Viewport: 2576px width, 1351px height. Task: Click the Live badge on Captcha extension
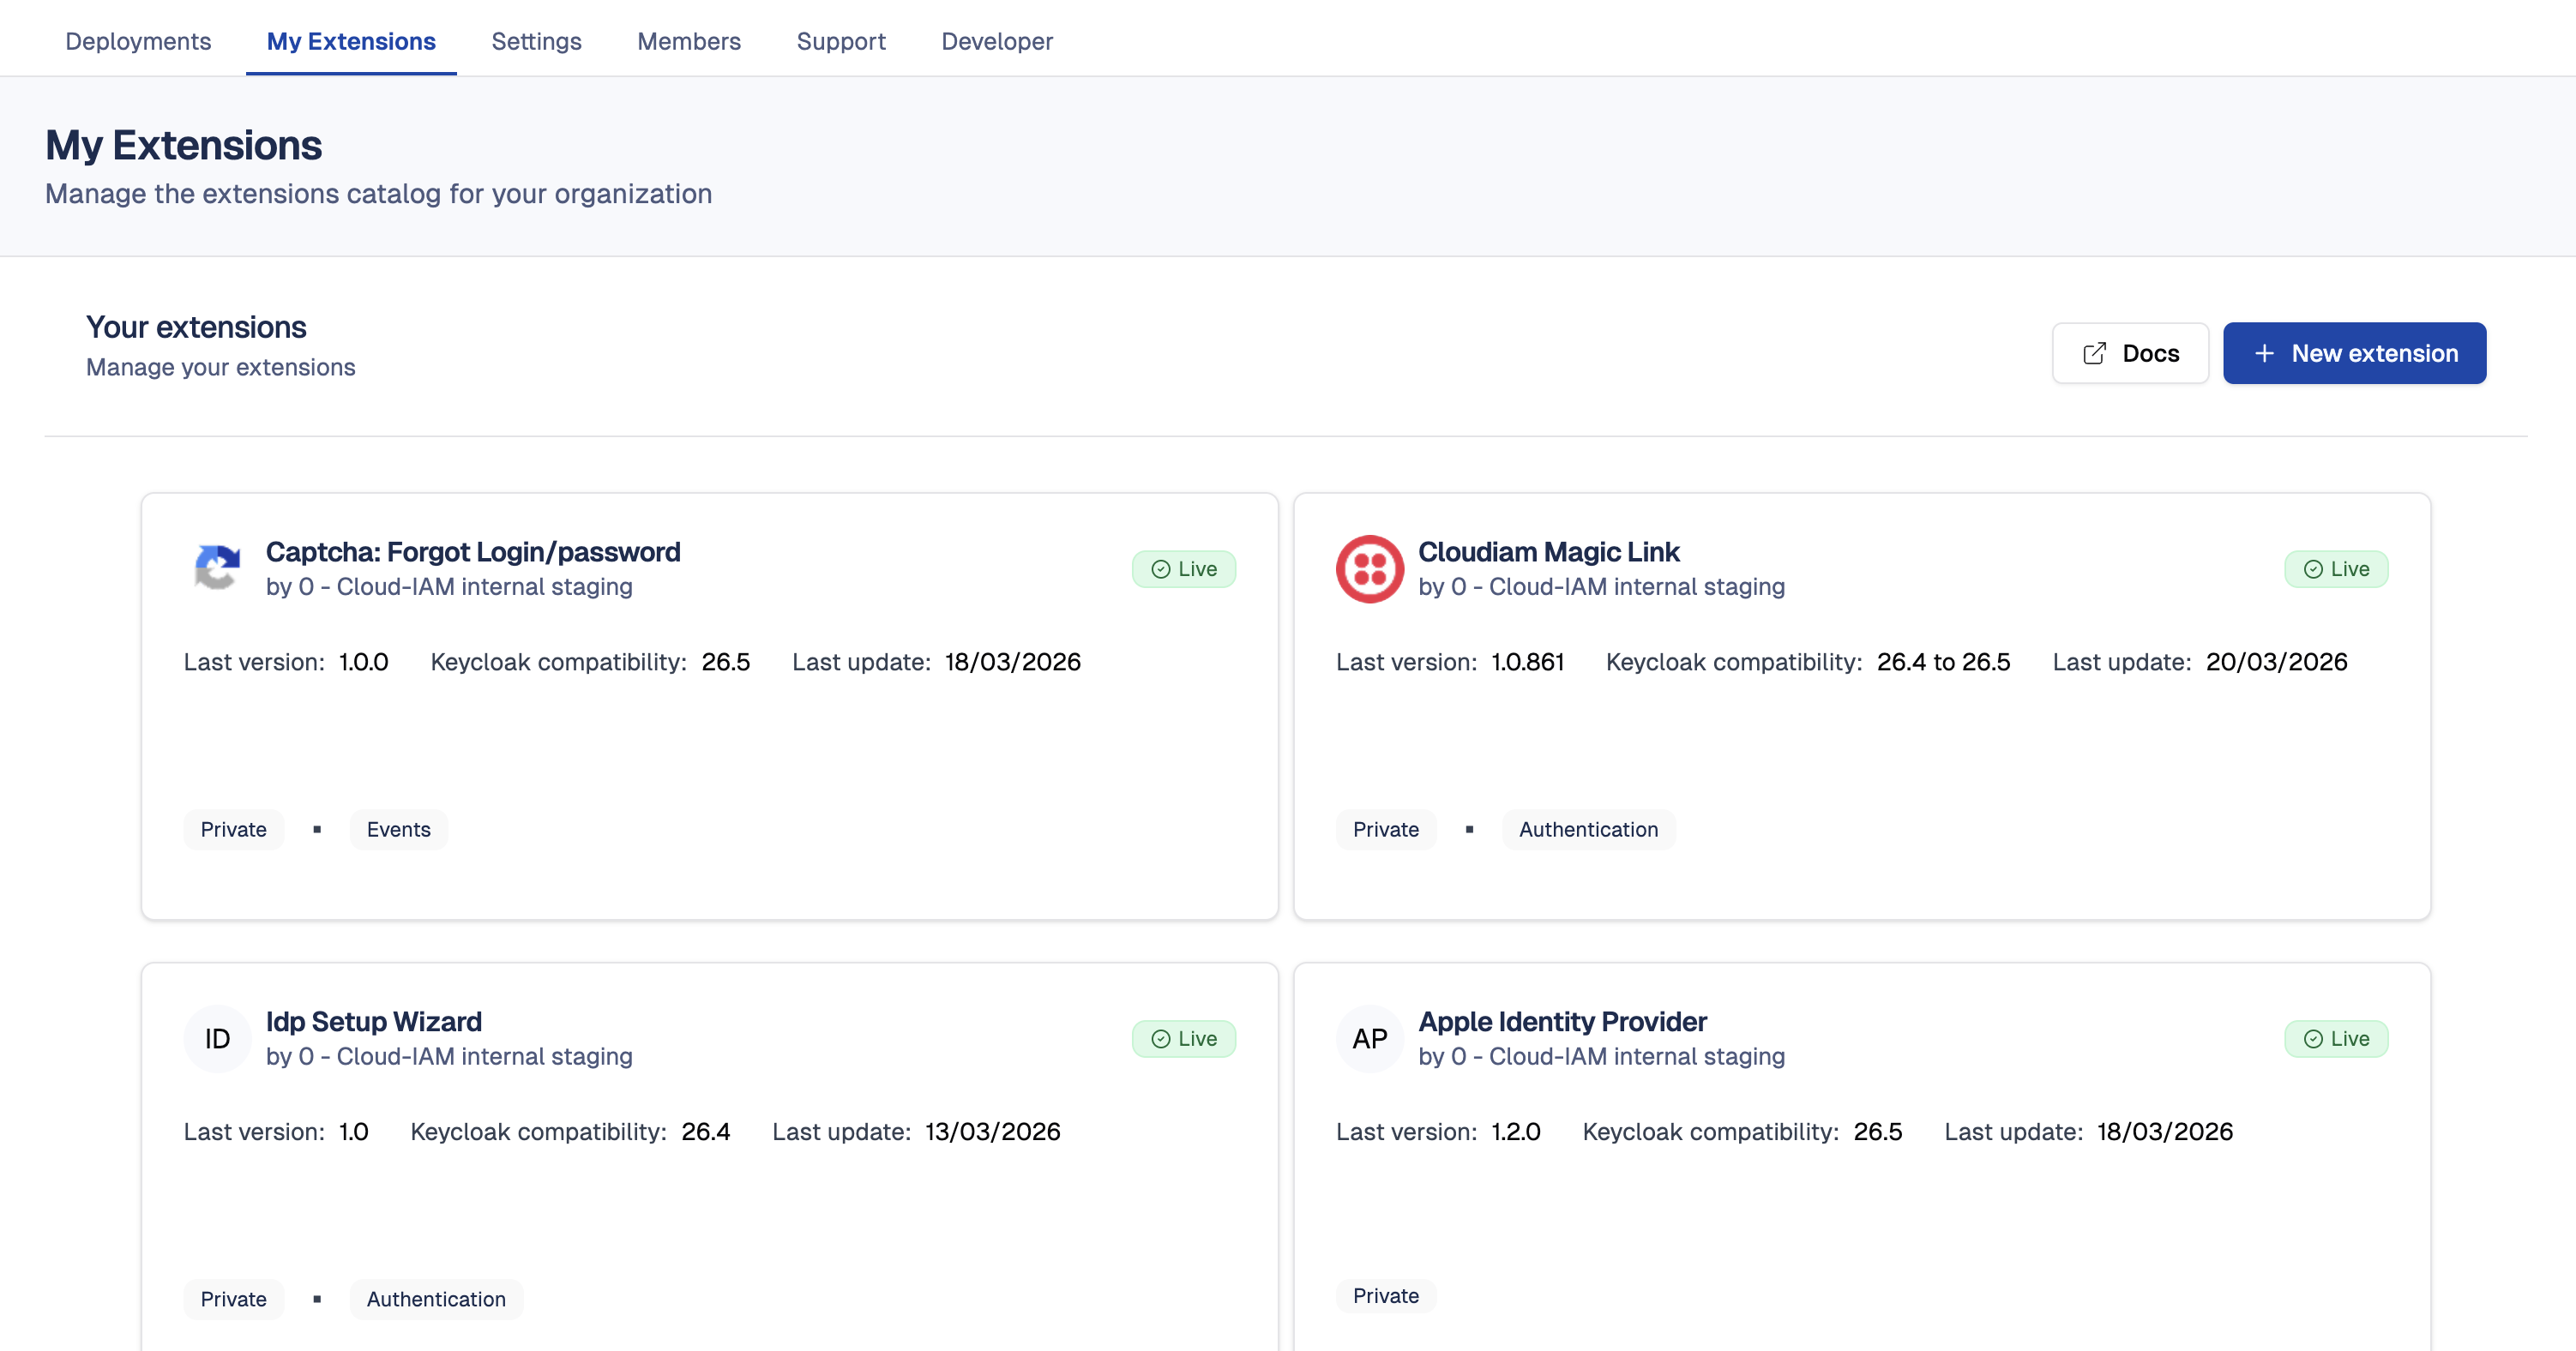click(x=1183, y=569)
